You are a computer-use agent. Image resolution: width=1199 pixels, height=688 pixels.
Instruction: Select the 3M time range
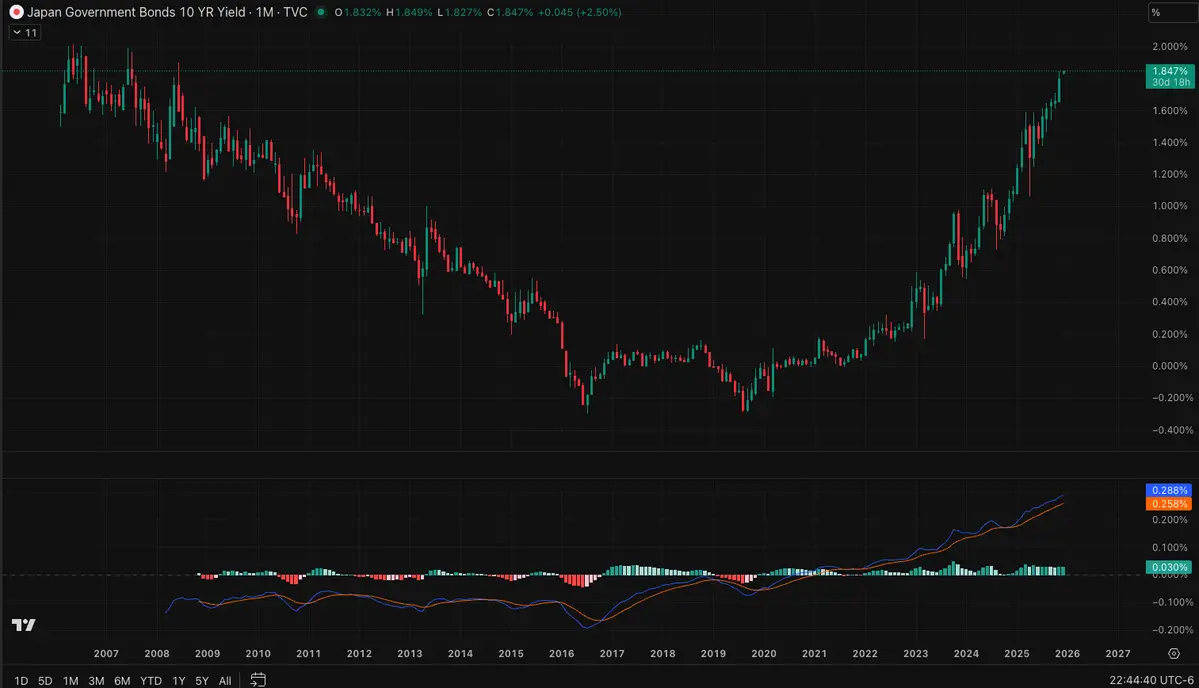tap(96, 680)
